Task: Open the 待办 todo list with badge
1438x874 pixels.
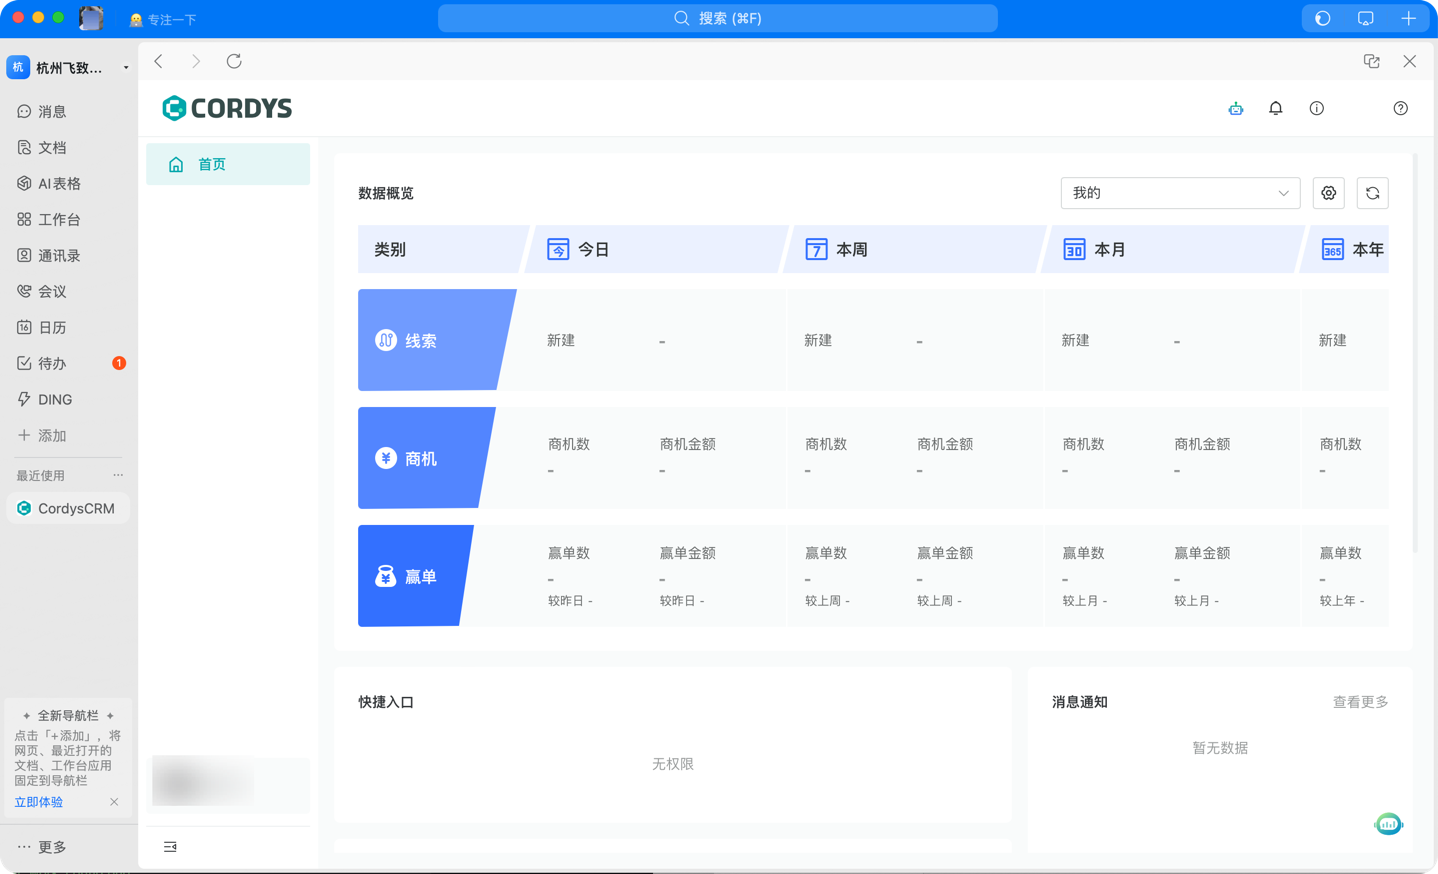Action: point(54,363)
